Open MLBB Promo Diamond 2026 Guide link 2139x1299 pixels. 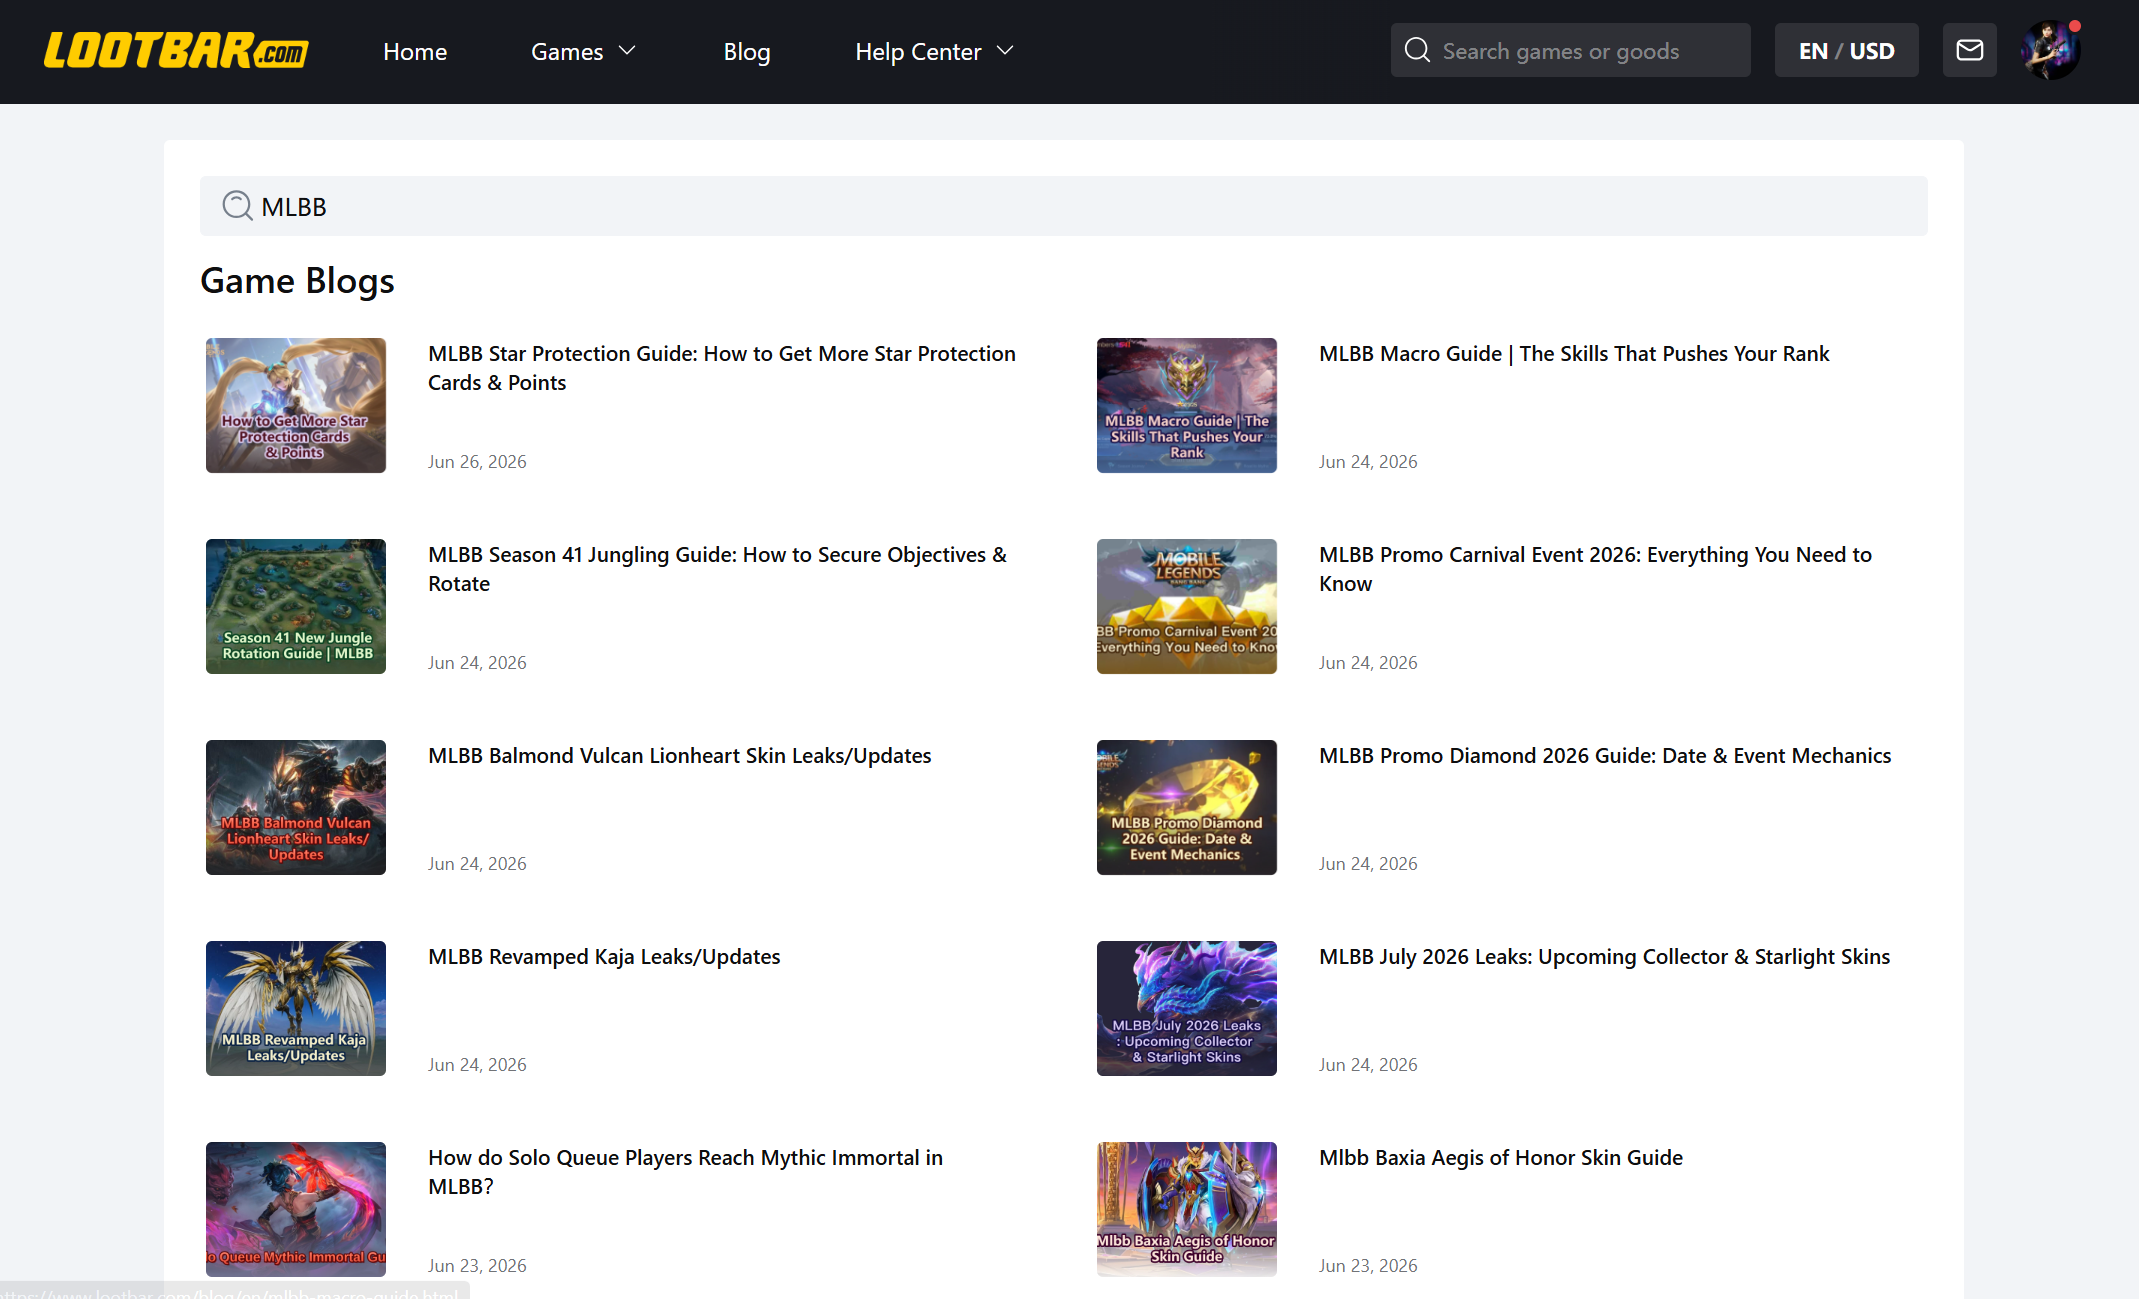point(1604,756)
